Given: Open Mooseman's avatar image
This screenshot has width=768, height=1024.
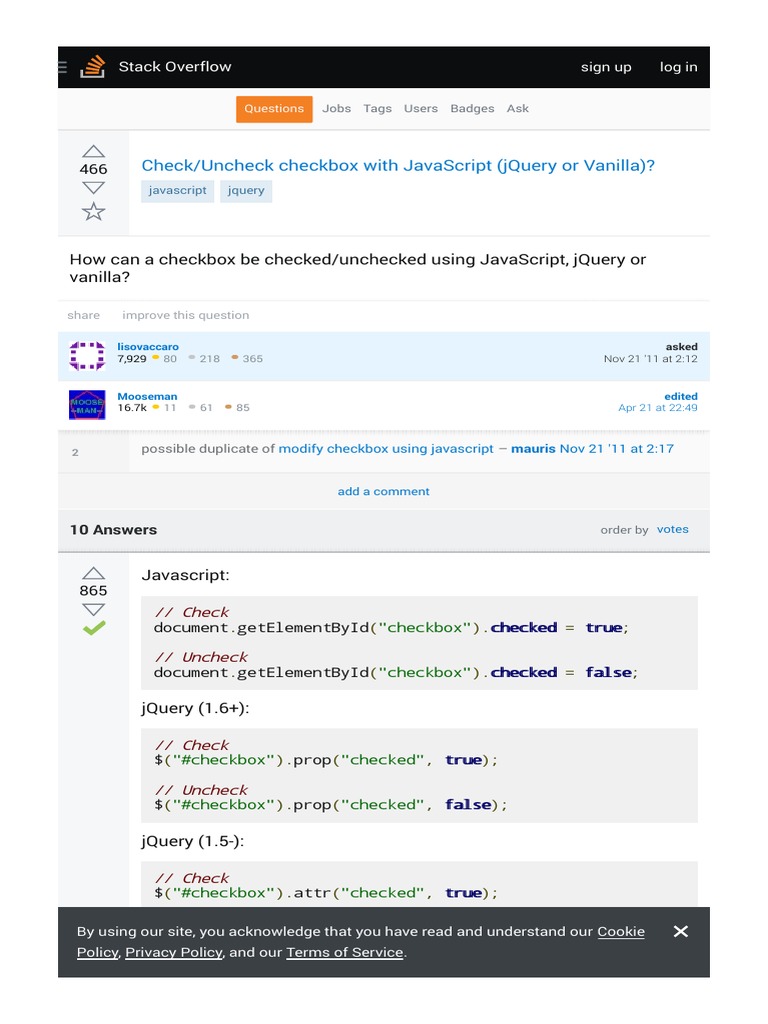Looking at the screenshot, I should (x=87, y=405).
